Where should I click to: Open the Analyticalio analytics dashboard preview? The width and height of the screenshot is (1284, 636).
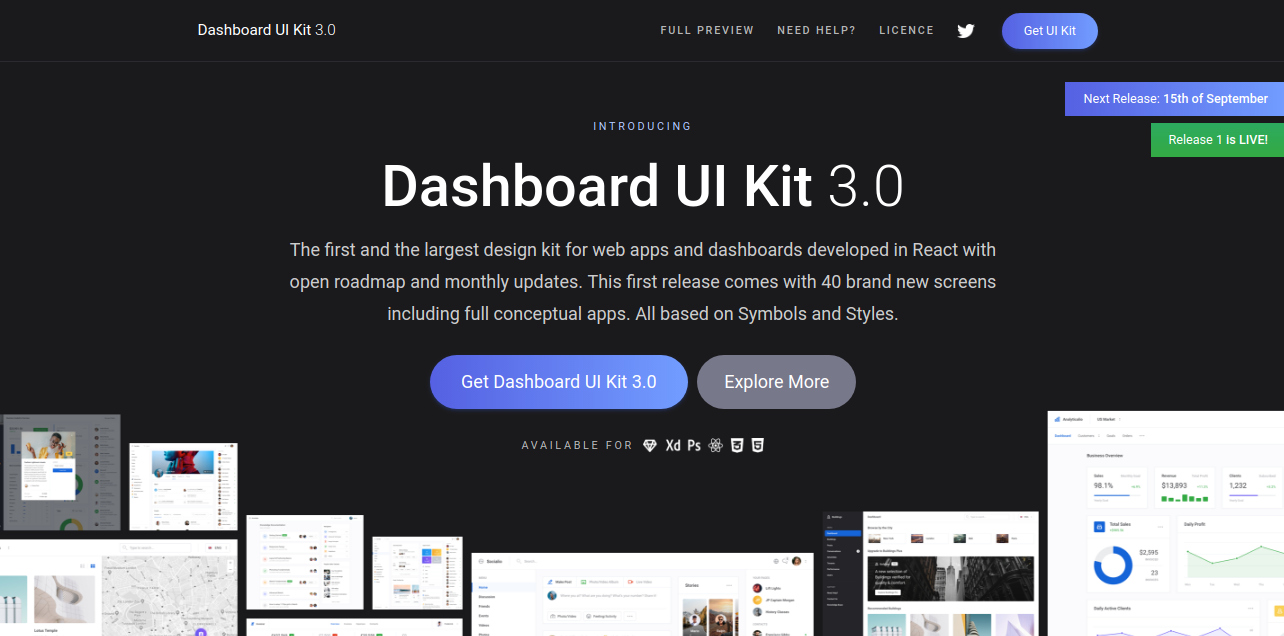(1166, 523)
